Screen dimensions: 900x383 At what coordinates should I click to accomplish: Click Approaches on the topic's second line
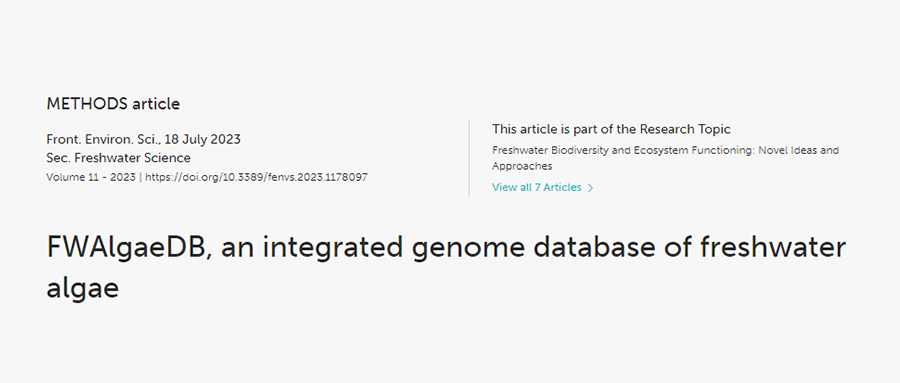(x=522, y=166)
